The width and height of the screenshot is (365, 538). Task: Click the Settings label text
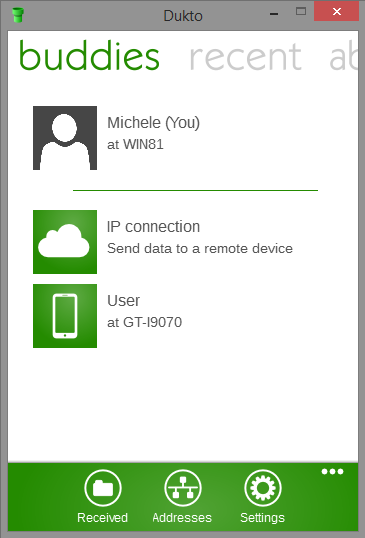click(x=262, y=517)
